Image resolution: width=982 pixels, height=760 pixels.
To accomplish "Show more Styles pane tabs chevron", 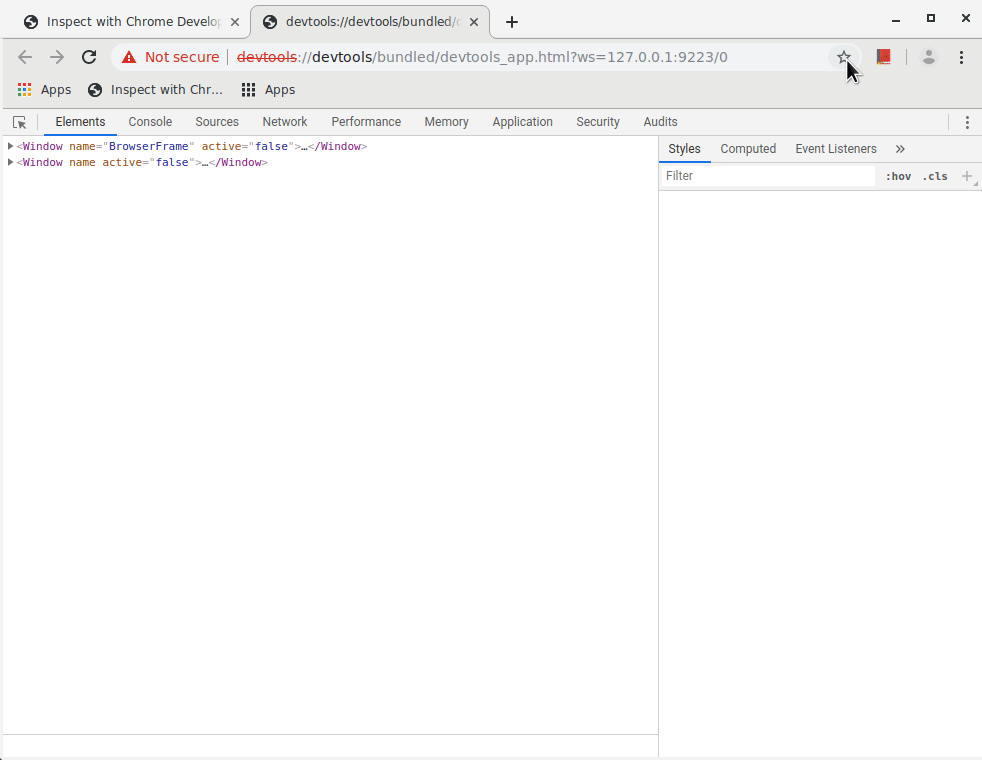I will (900, 149).
